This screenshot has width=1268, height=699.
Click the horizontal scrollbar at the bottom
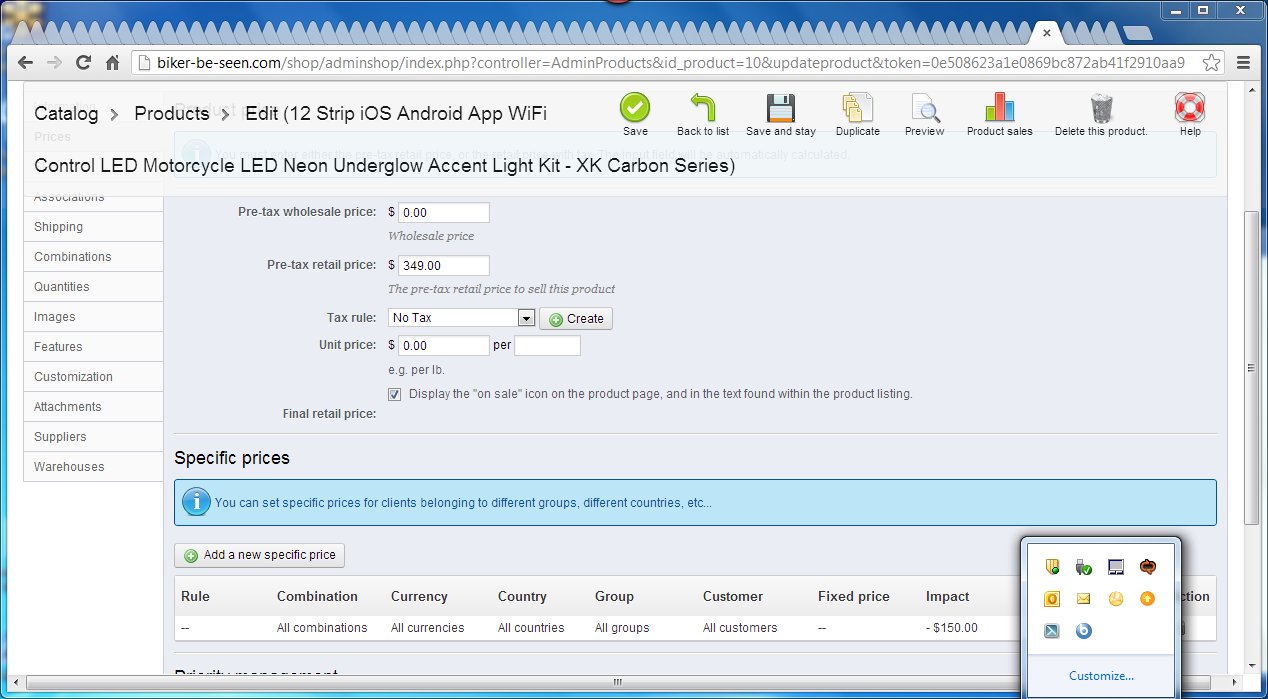pyautogui.click(x=618, y=682)
